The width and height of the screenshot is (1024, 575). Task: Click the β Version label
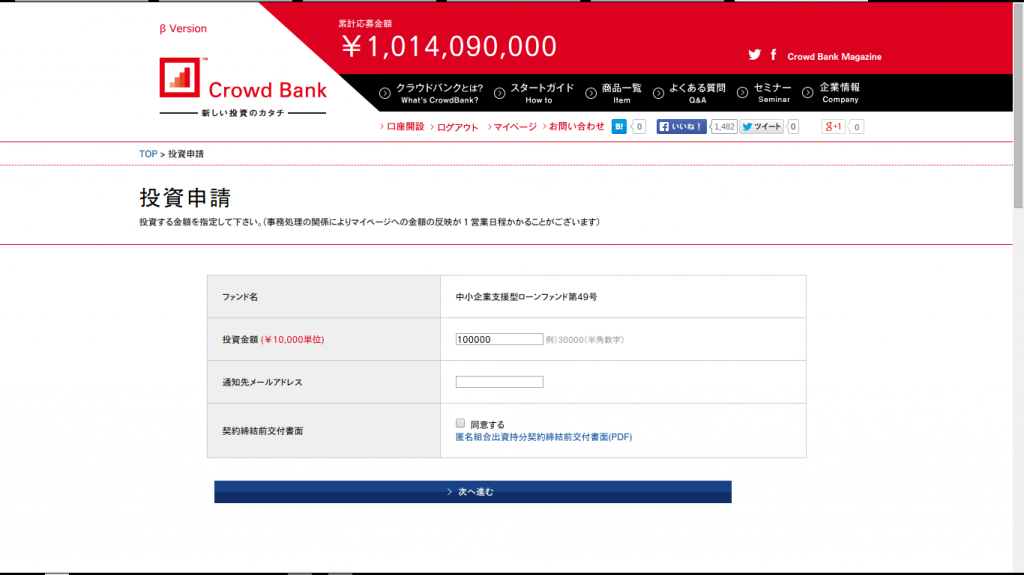pyautogui.click(x=183, y=29)
